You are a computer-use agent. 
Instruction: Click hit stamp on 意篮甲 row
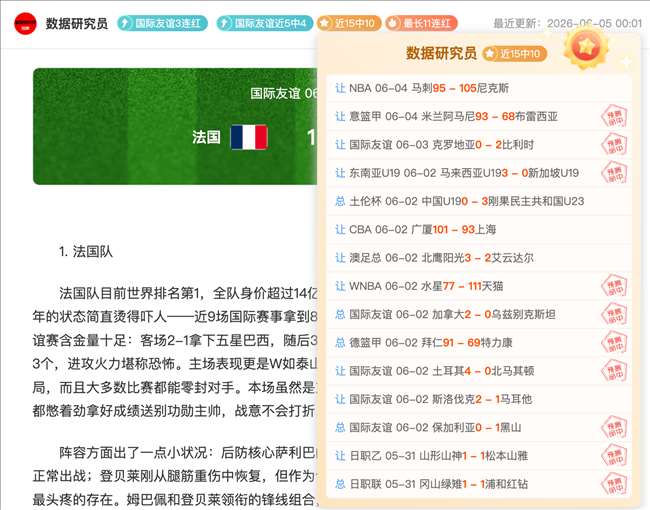614,117
